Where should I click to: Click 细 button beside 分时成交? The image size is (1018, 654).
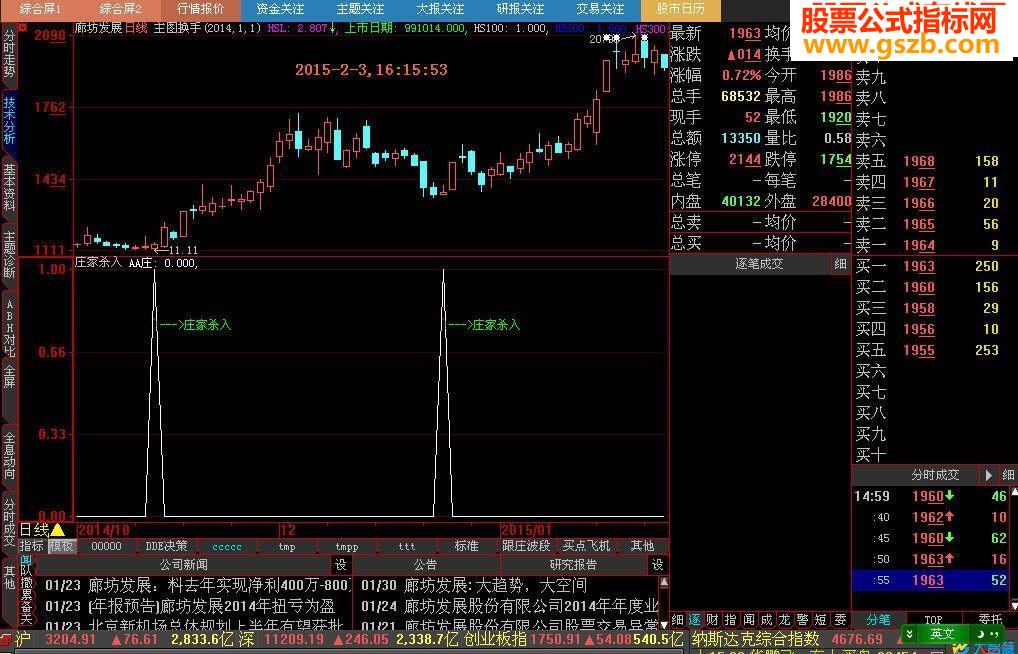[x=1008, y=475]
